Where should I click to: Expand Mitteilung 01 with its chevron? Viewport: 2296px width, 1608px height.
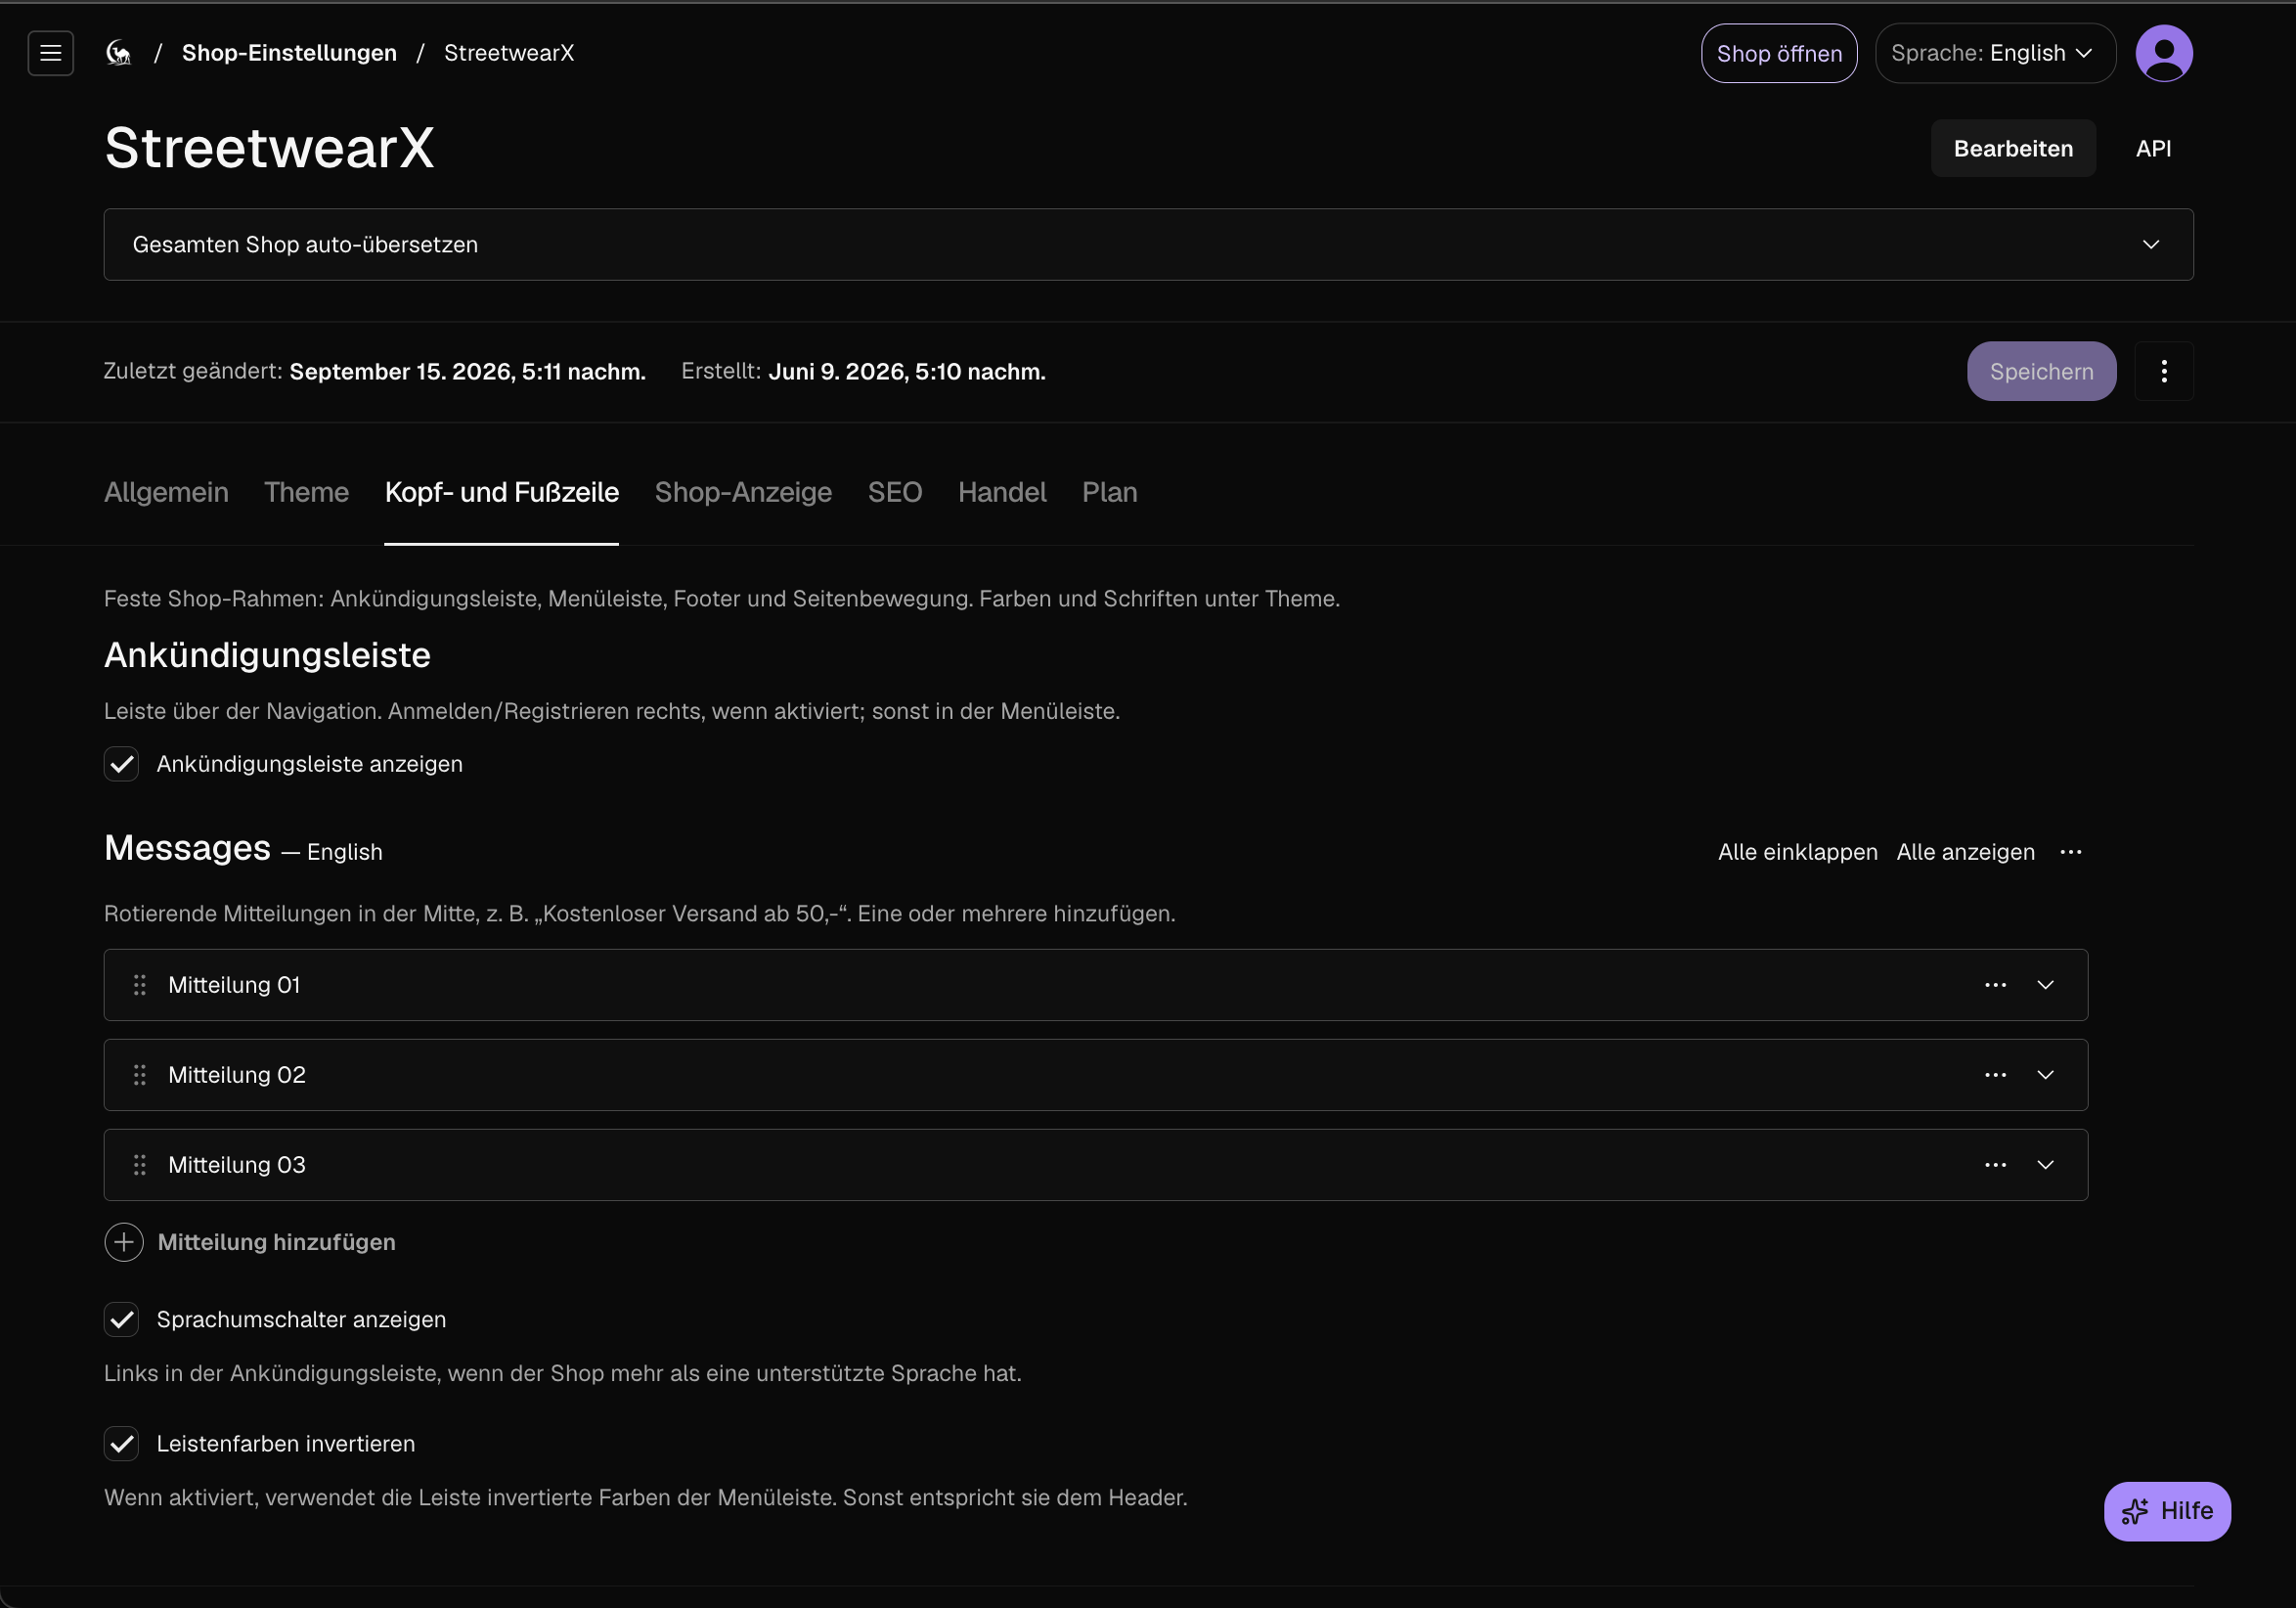point(2046,985)
